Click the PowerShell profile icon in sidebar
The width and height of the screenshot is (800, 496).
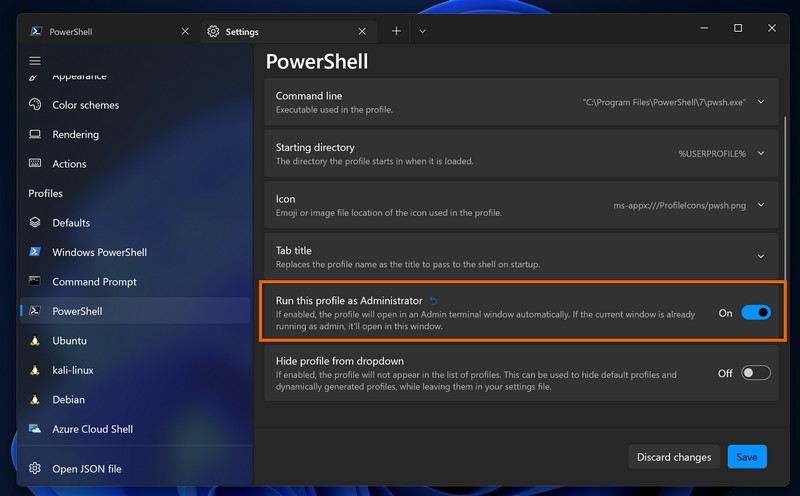coord(35,311)
